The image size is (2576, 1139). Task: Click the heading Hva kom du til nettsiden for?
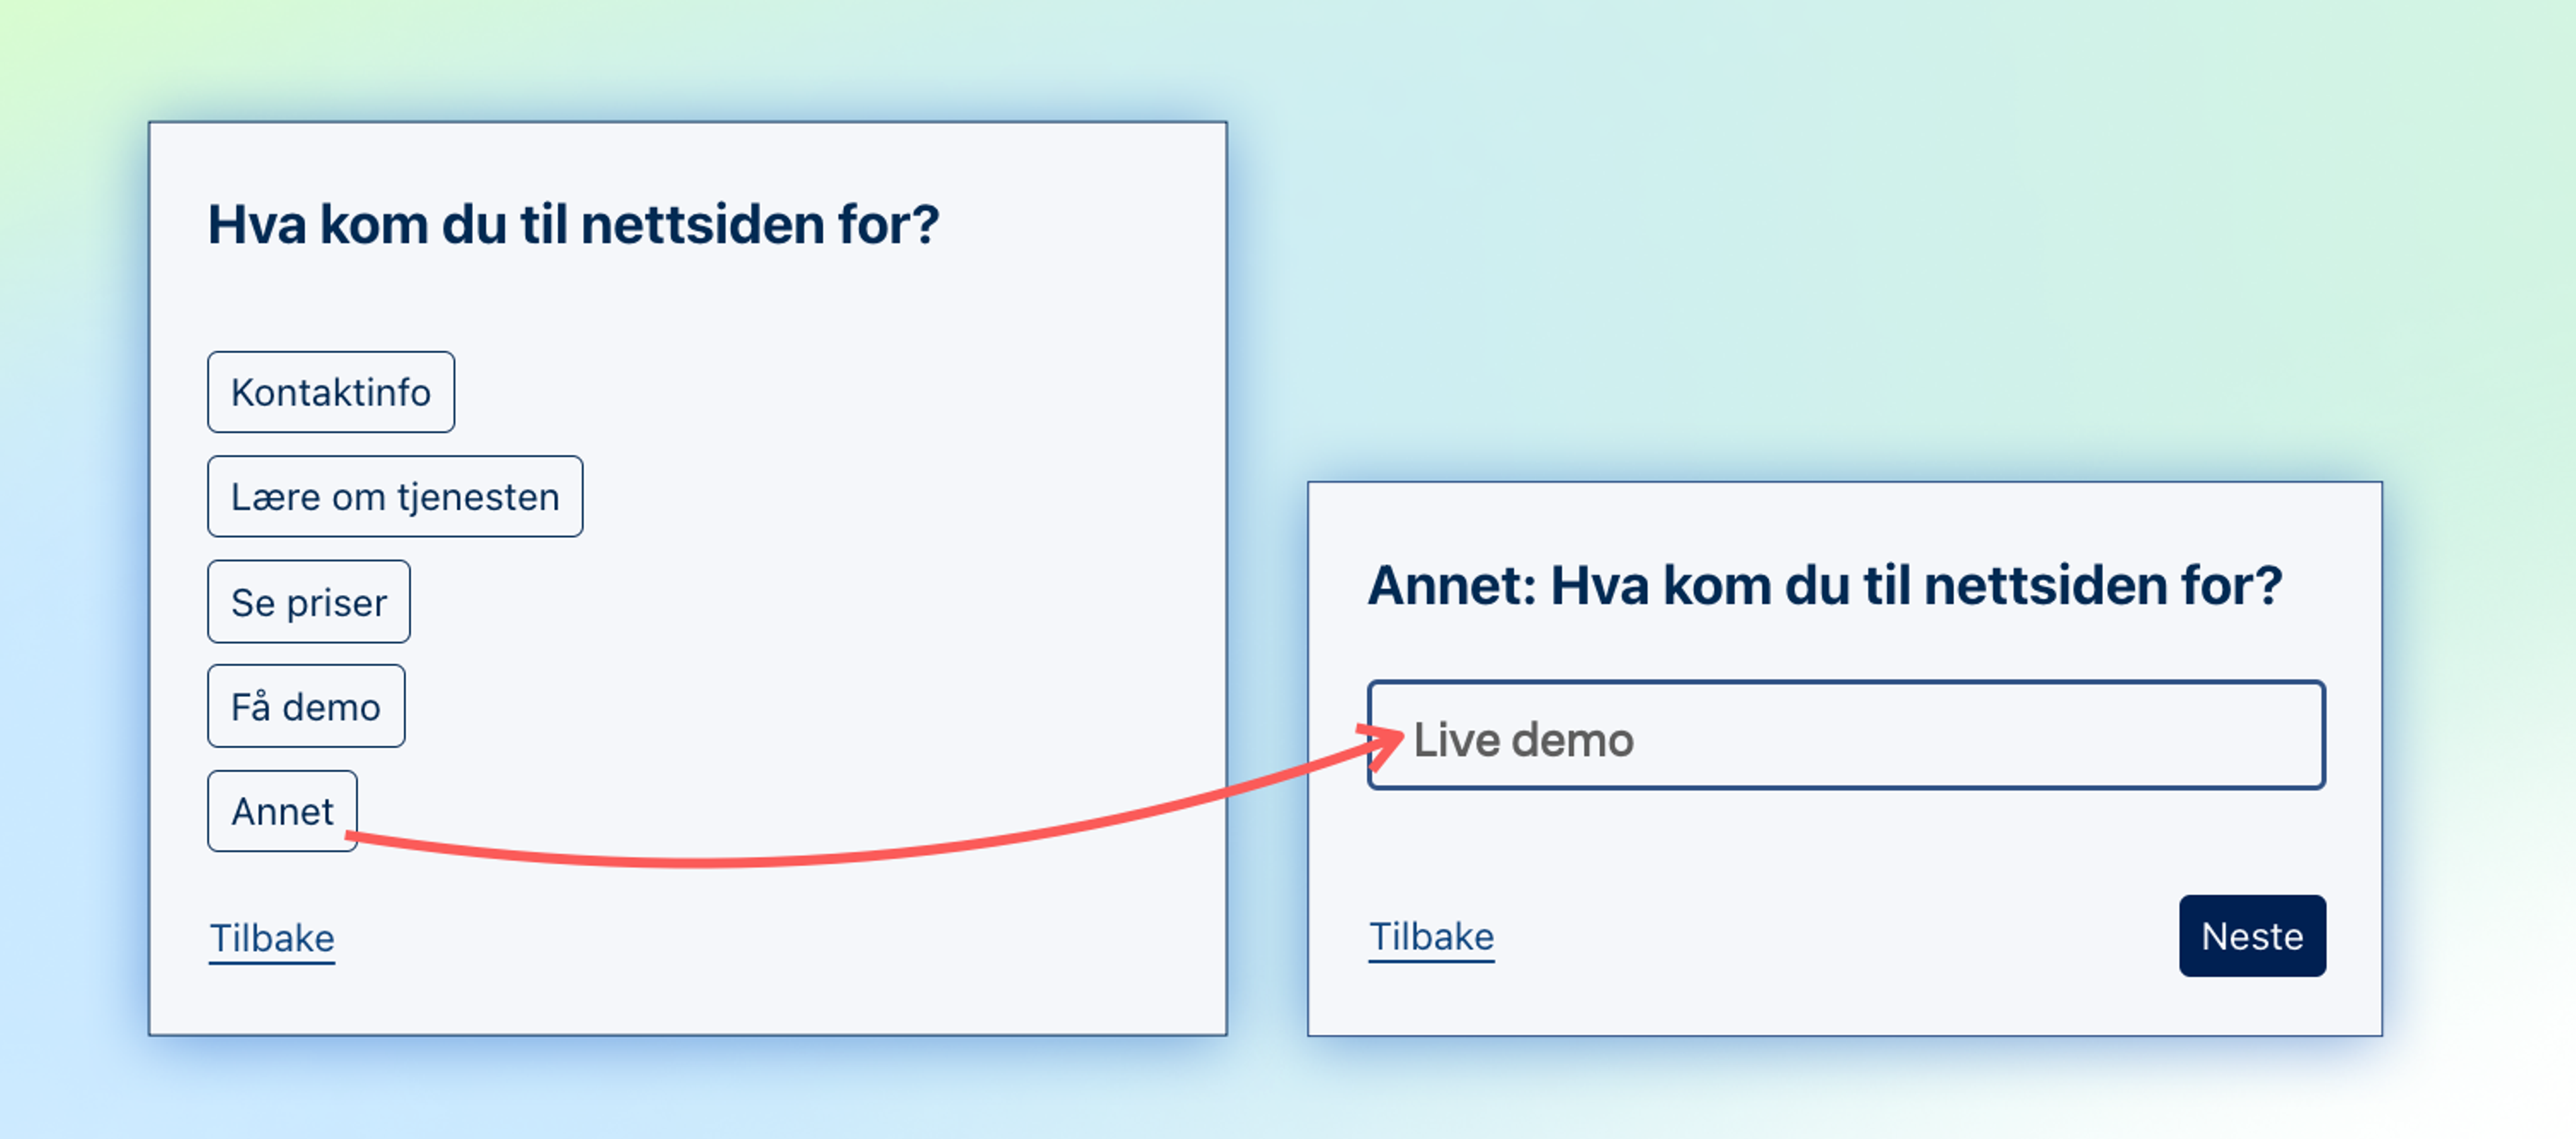574,224
